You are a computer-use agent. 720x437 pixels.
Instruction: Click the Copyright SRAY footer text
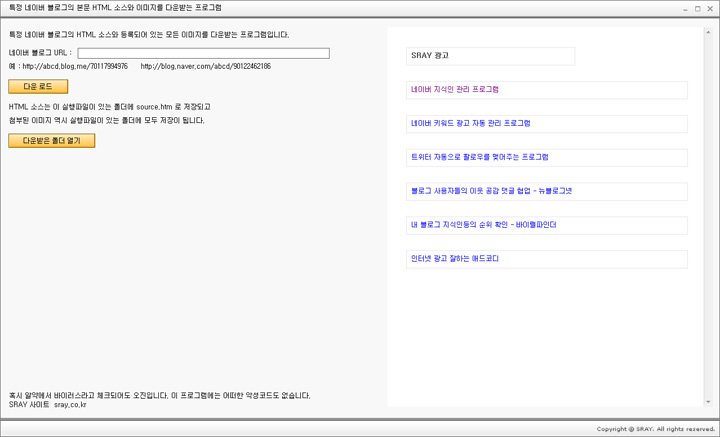coord(655,429)
